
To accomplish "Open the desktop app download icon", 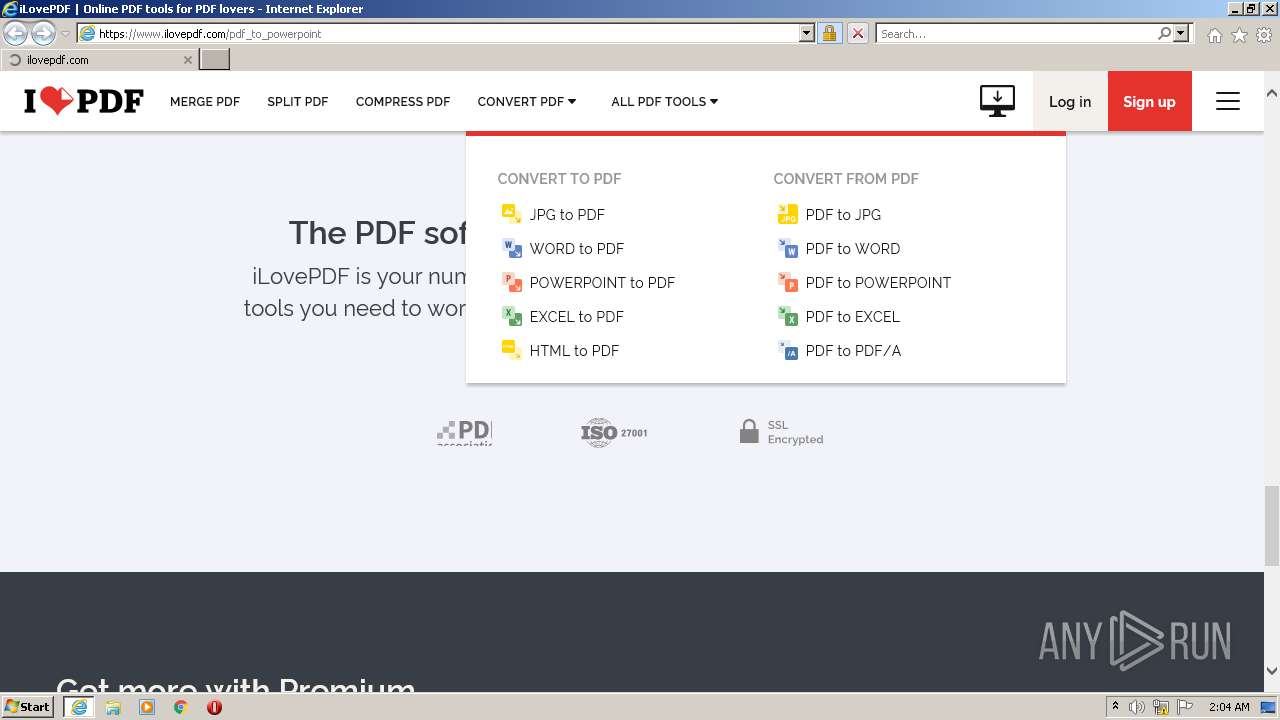I will [997, 101].
